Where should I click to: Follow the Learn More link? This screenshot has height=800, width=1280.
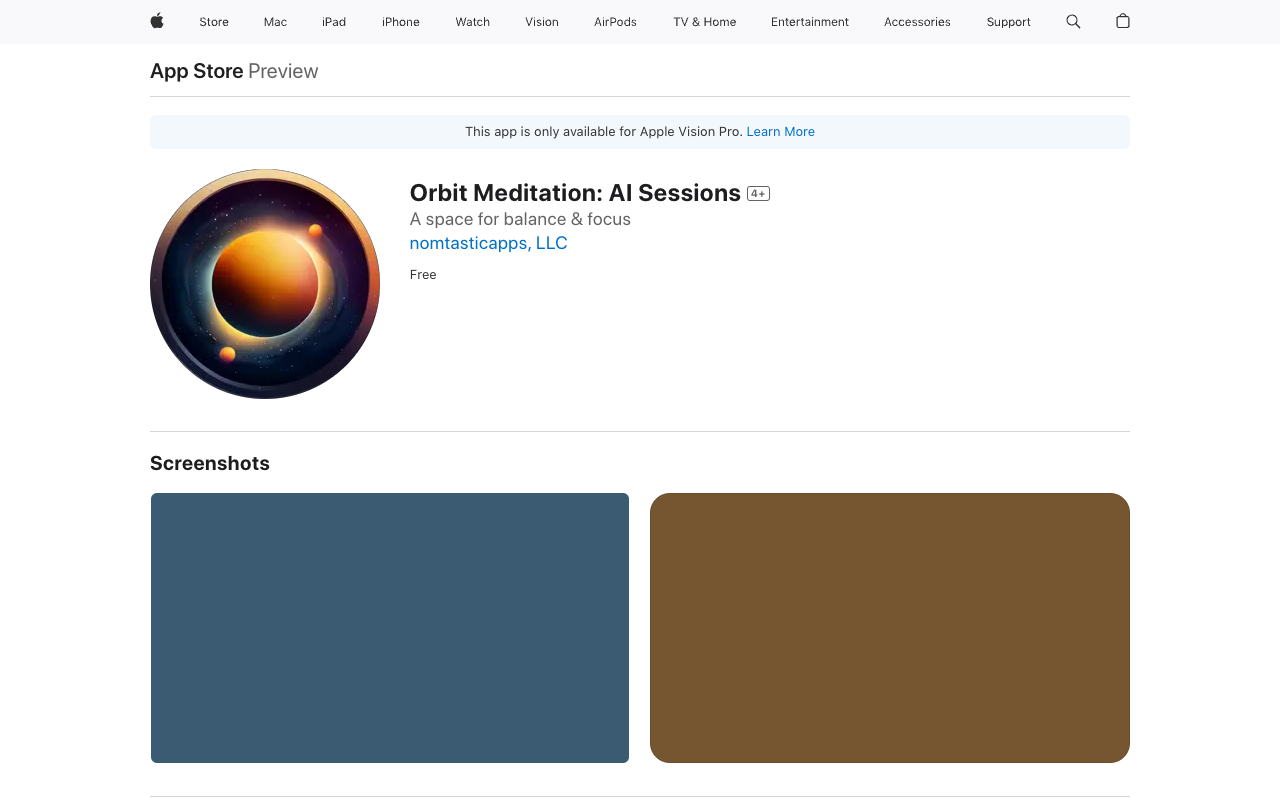(780, 132)
